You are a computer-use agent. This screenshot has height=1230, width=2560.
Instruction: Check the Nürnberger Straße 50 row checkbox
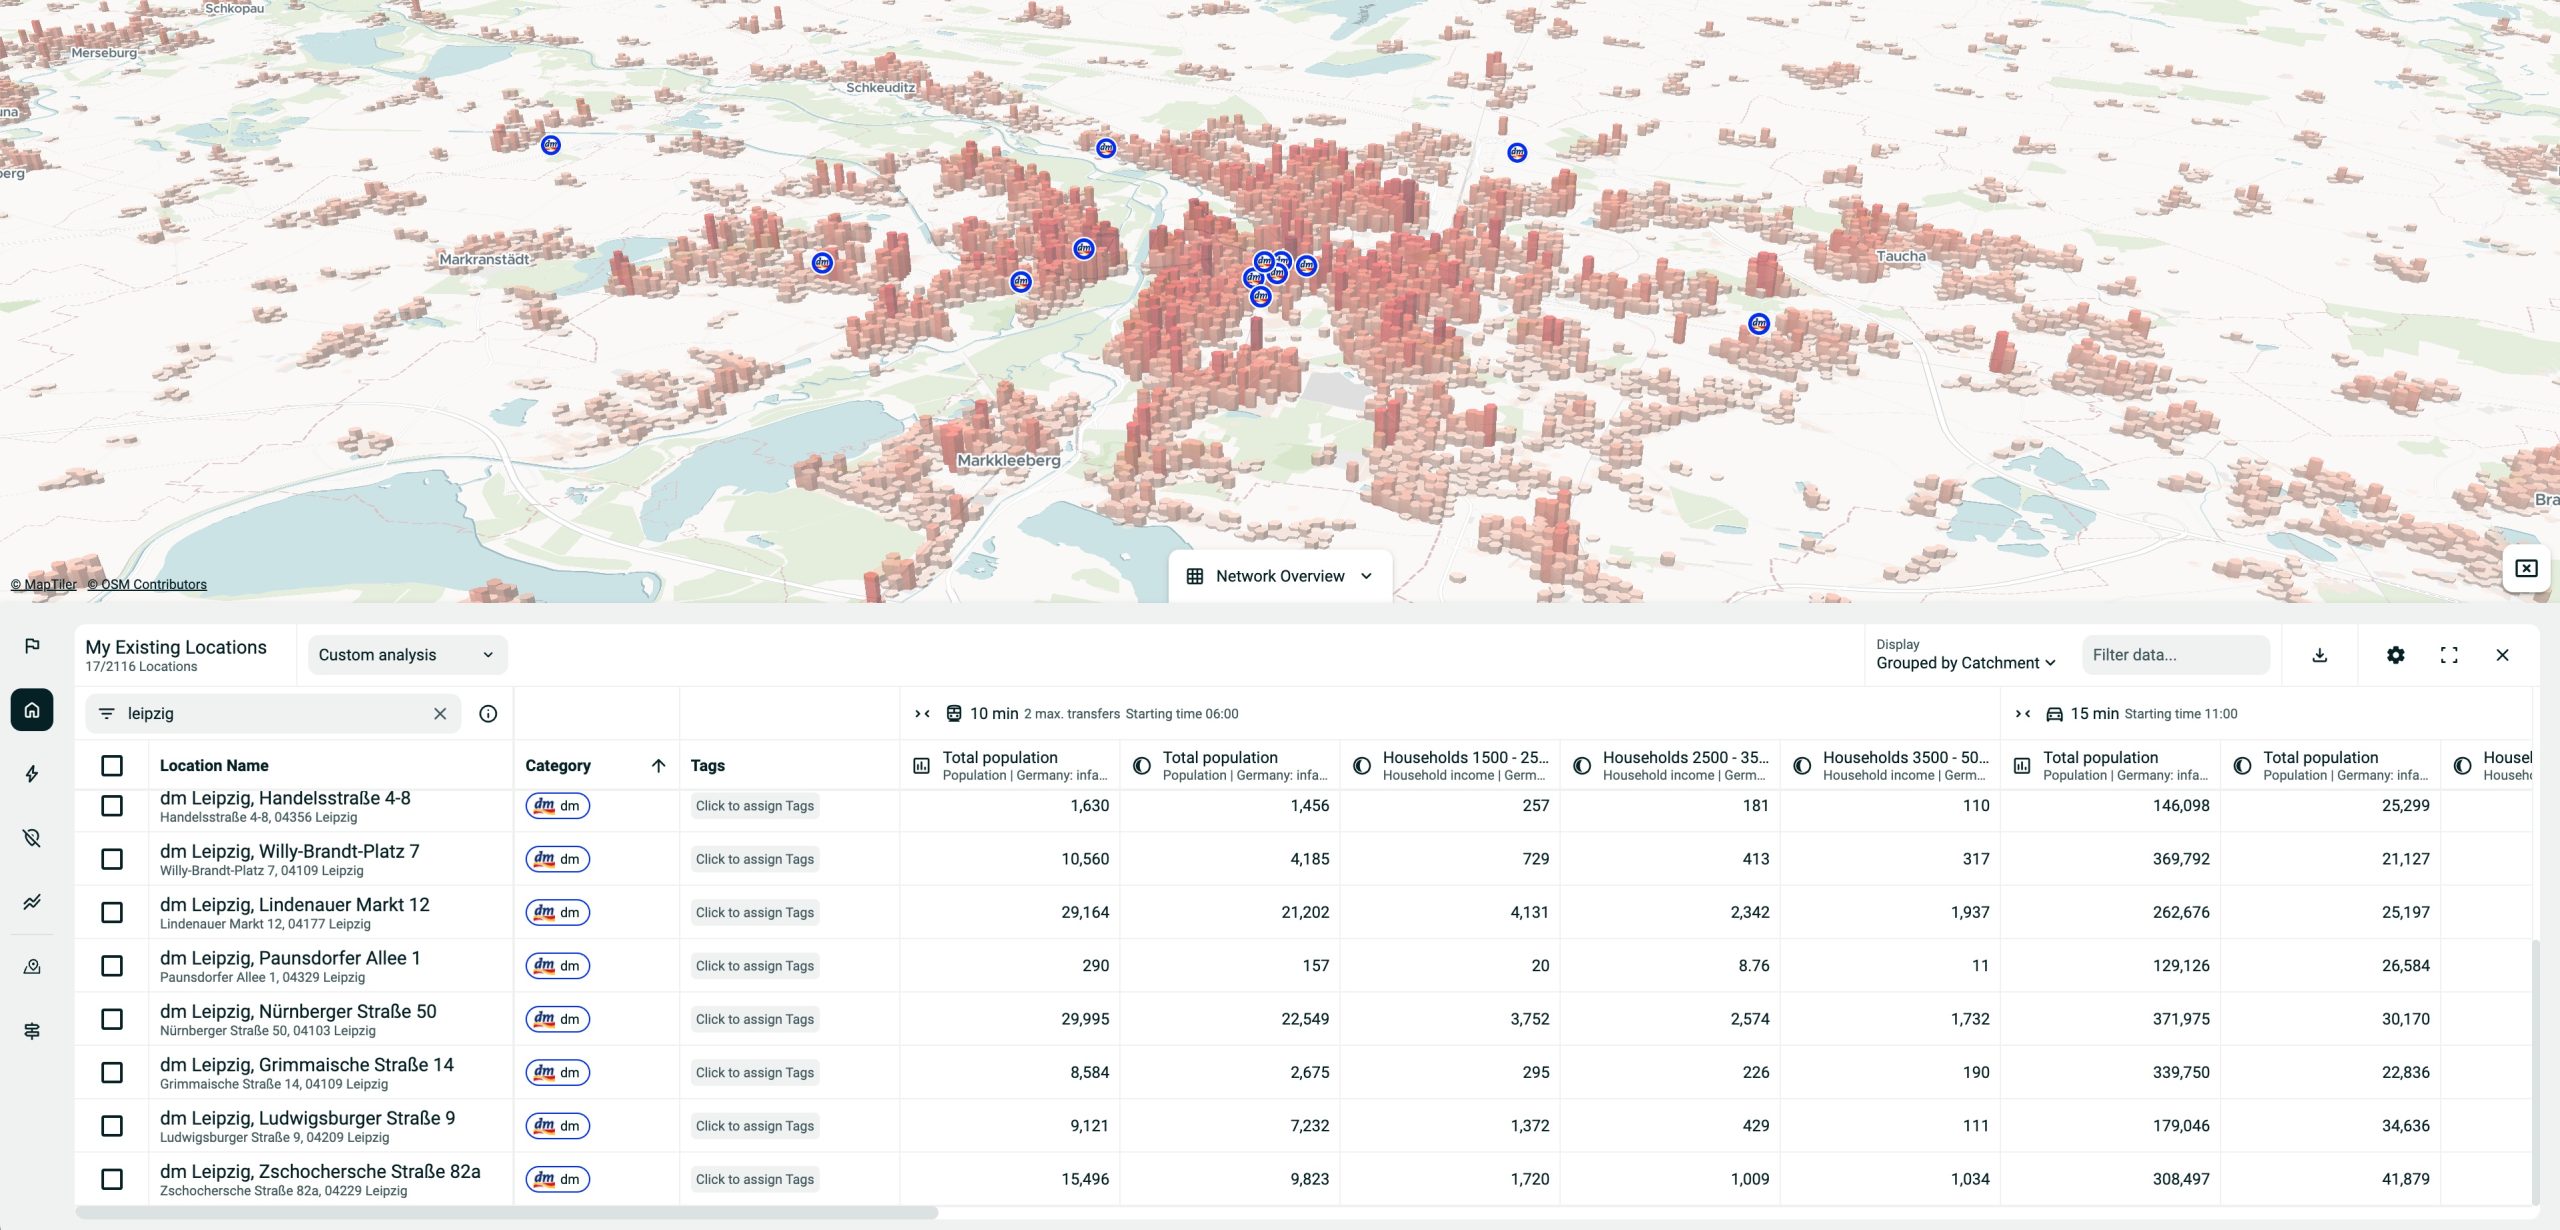pyautogui.click(x=112, y=1019)
